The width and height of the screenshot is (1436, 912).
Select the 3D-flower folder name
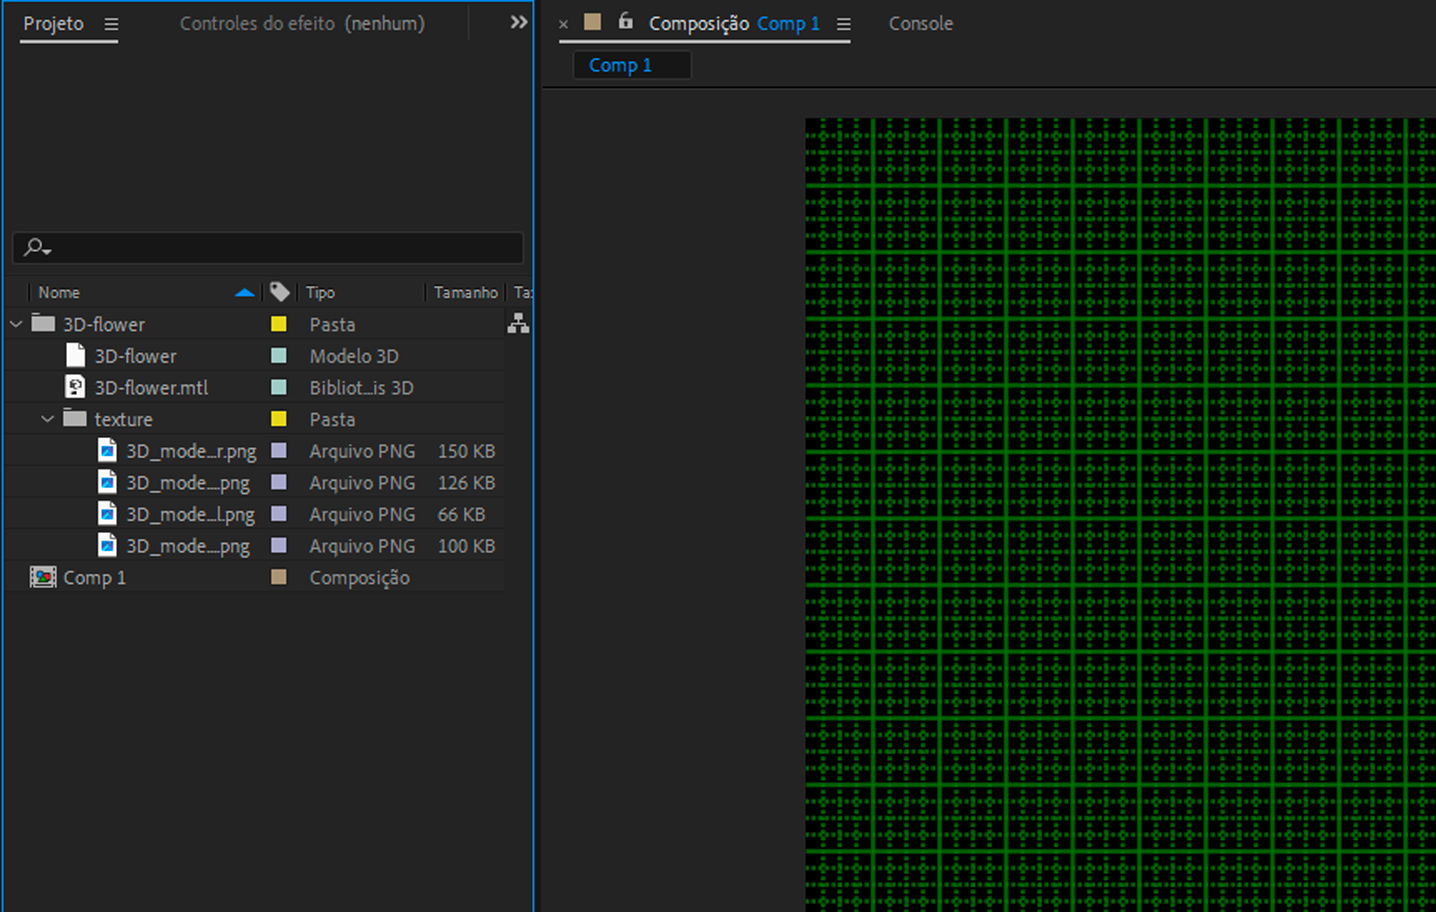(104, 324)
